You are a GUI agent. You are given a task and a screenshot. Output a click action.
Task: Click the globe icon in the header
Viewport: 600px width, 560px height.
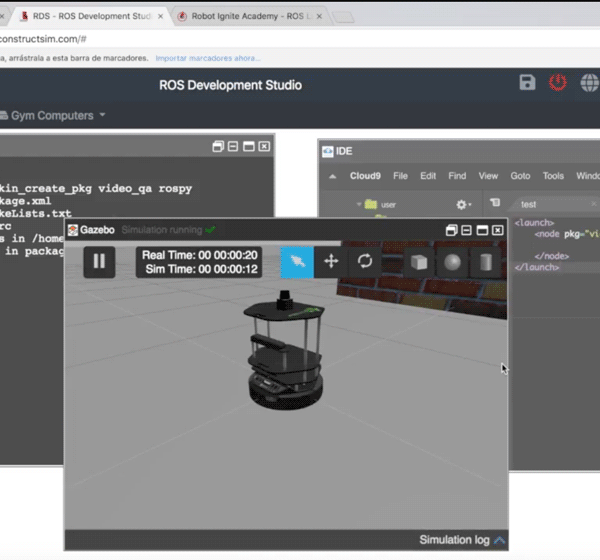(590, 83)
